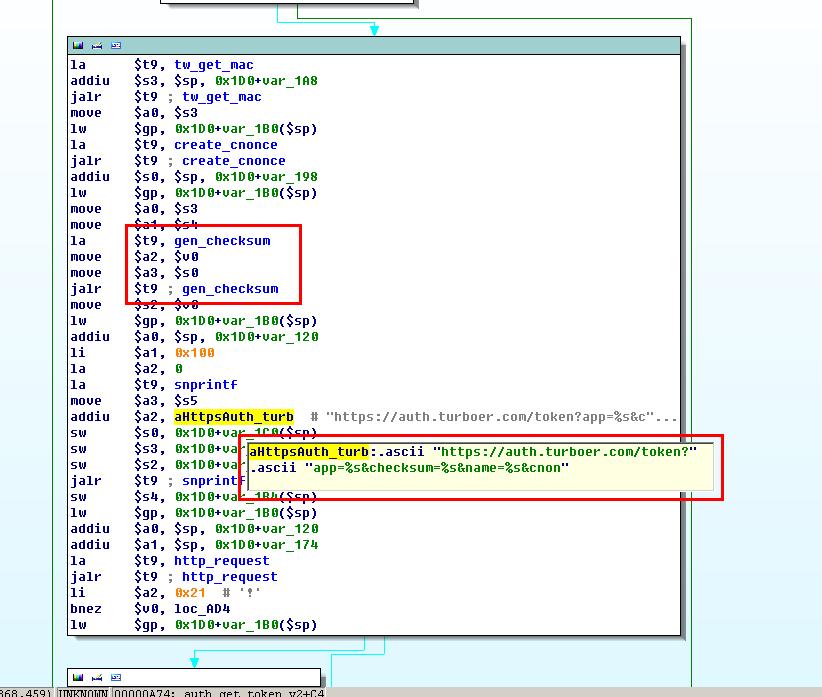This screenshot has width=822, height=697.
Task: Click highlighted aHttpsAuth_turb operand in addiu line
Action: coord(234,417)
